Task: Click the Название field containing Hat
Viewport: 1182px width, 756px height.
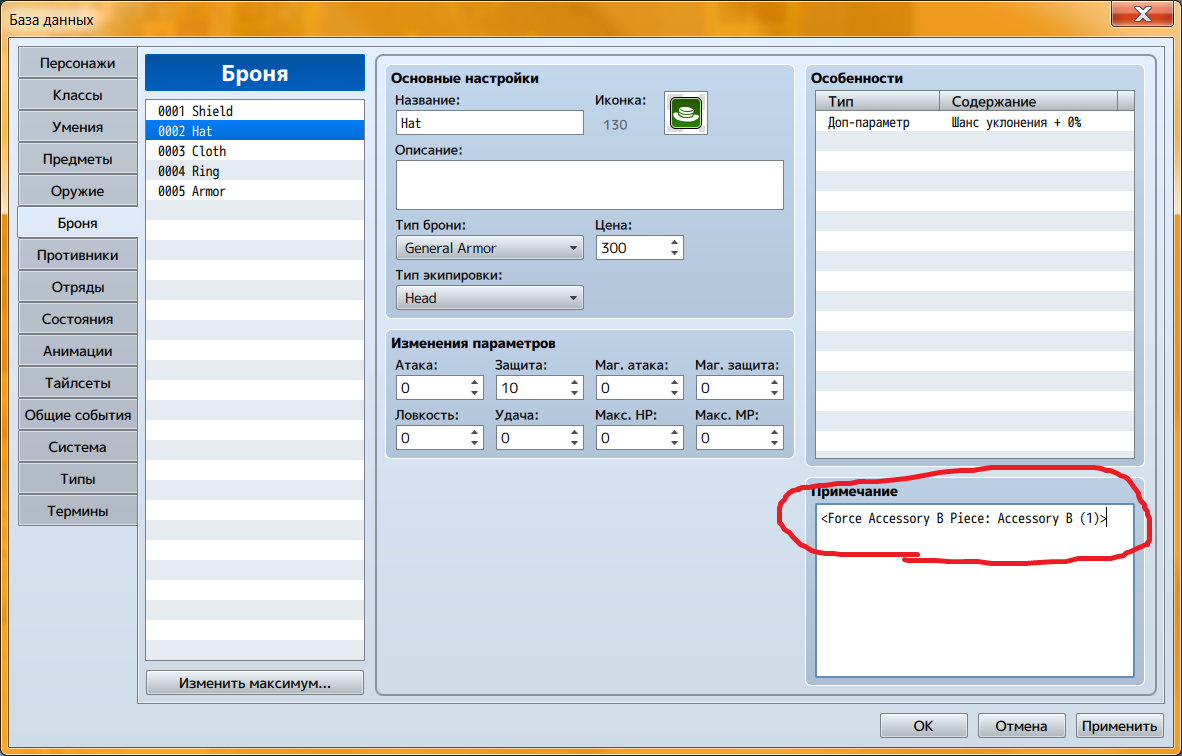Action: click(489, 123)
